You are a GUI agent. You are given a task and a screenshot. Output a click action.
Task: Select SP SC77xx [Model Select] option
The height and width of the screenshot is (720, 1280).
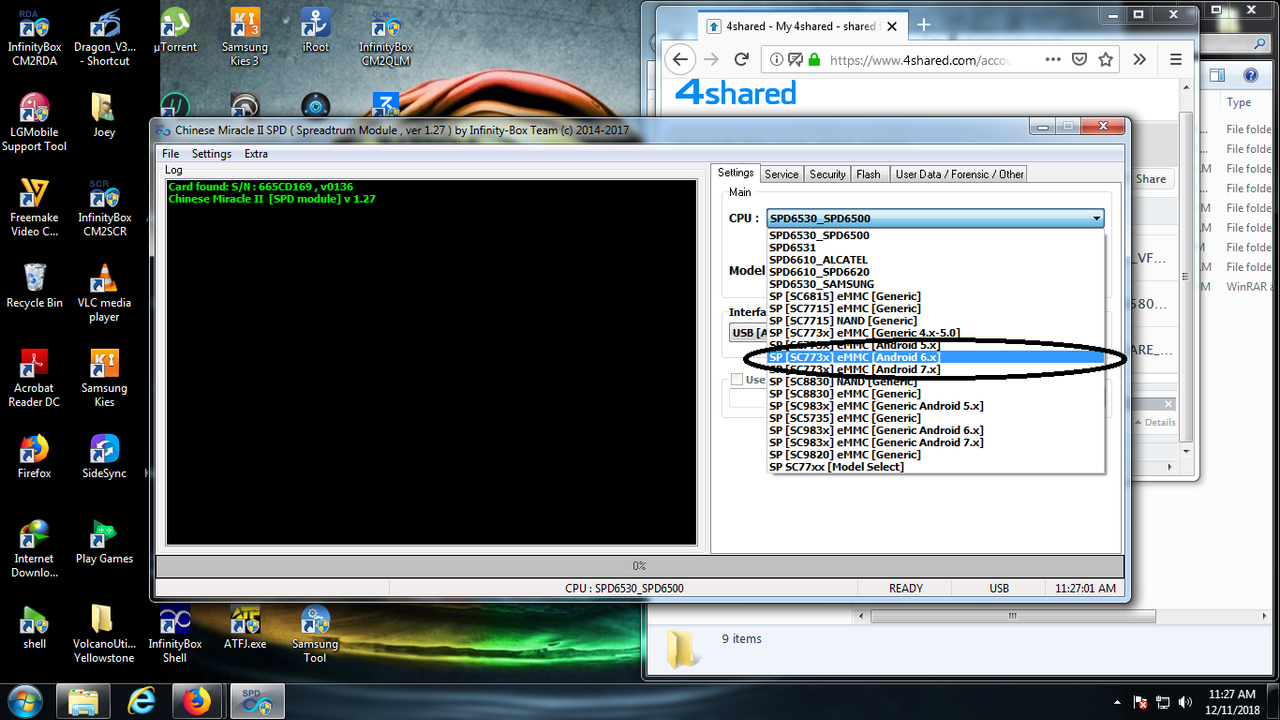pyautogui.click(x=936, y=466)
